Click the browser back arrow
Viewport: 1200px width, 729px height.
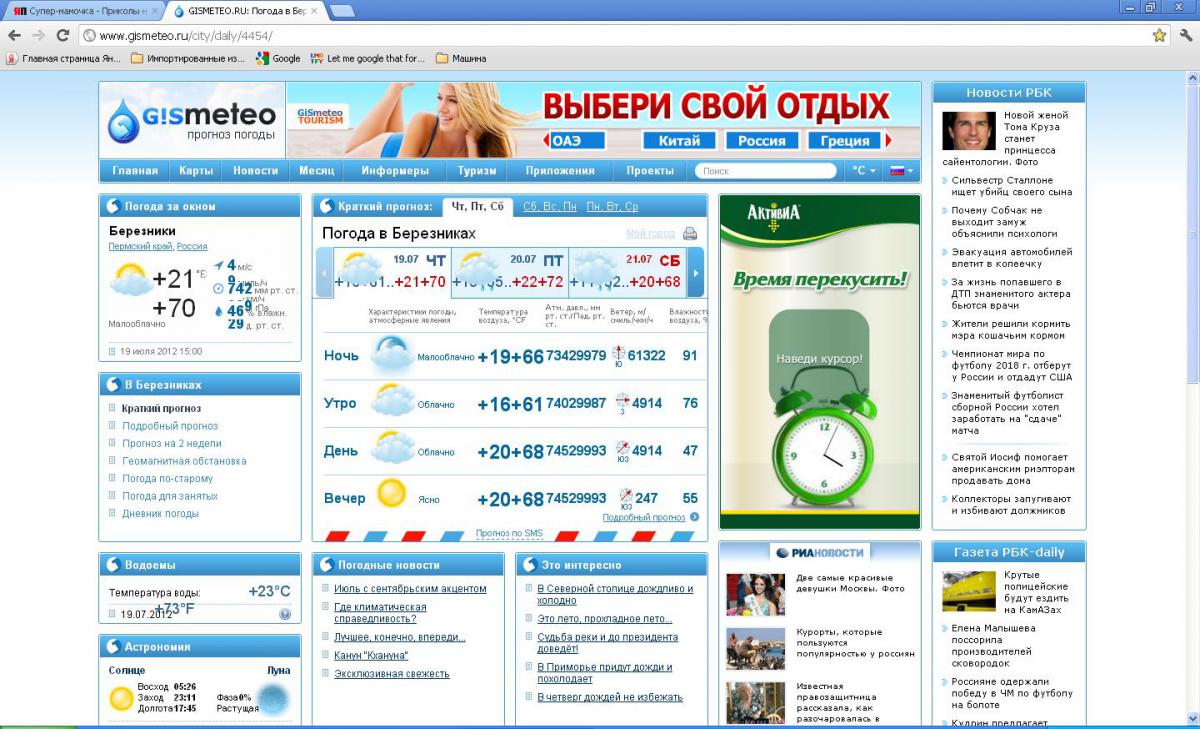click(15, 35)
